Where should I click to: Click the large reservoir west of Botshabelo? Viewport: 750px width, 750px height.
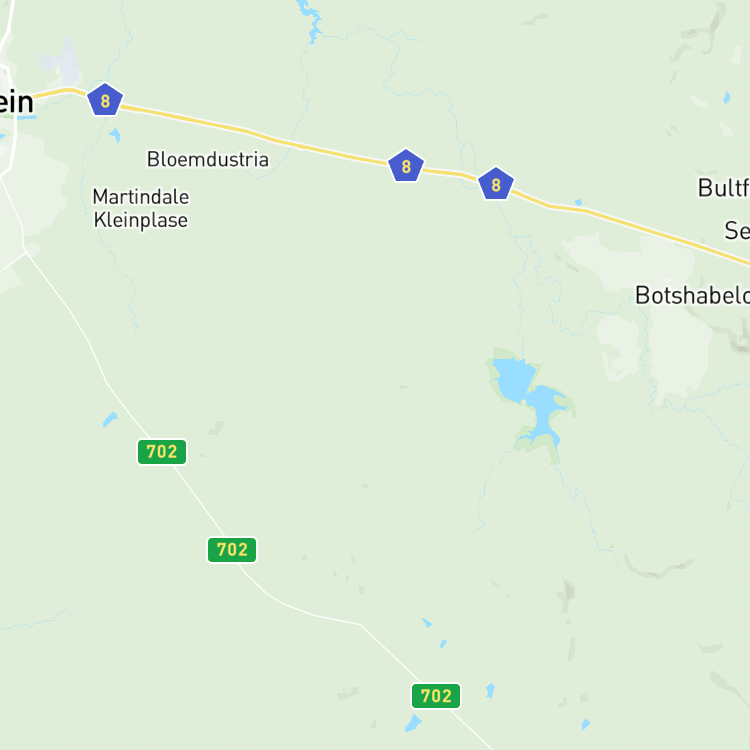click(x=530, y=398)
